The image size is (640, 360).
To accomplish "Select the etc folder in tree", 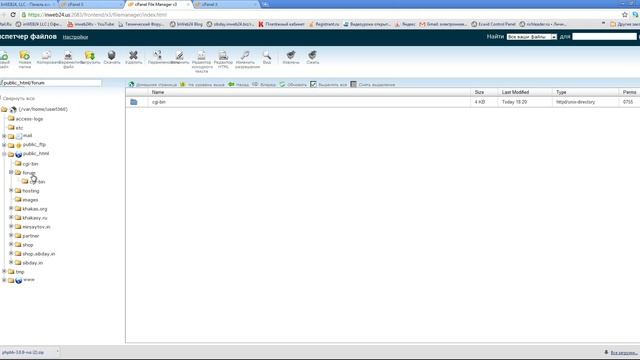I will click(x=19, y=128).
